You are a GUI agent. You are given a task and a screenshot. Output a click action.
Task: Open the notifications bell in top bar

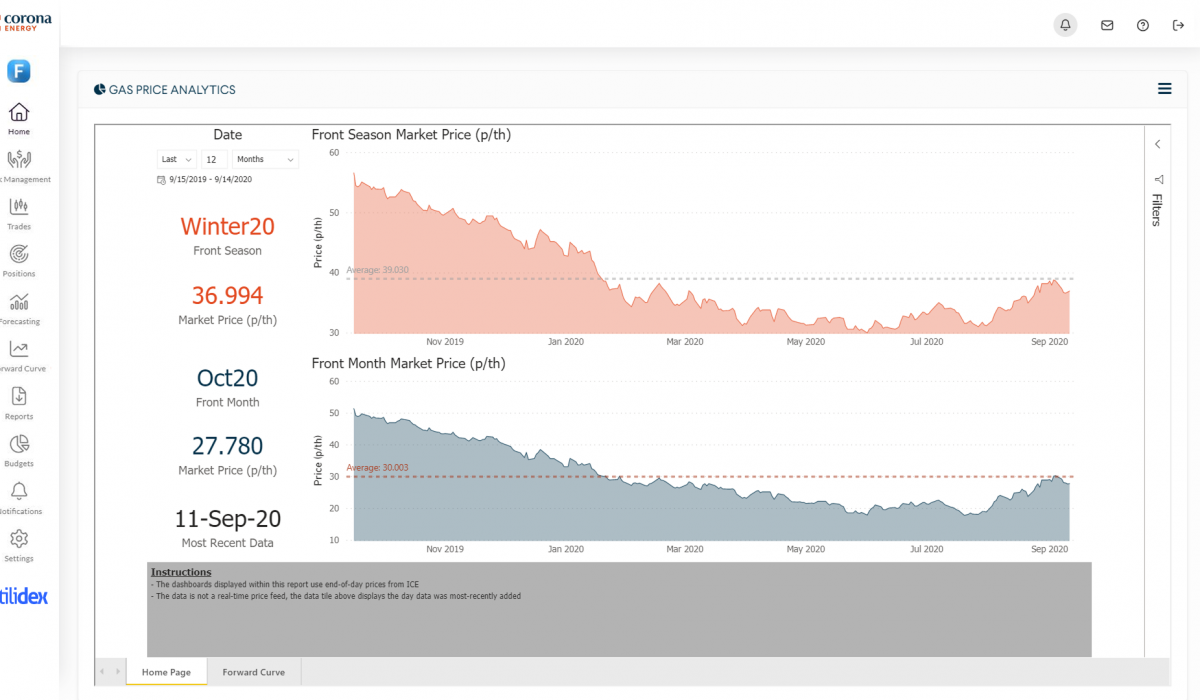click(x=1066, y=25)
